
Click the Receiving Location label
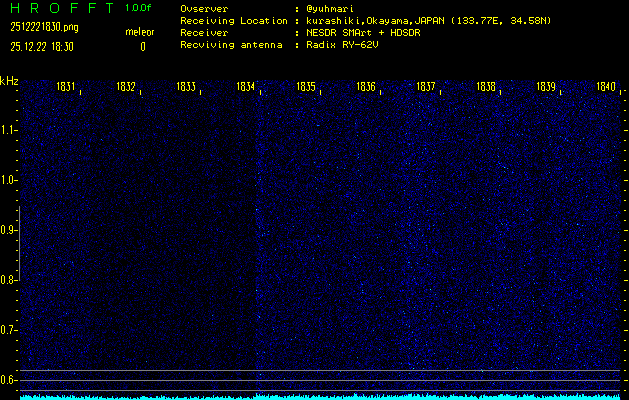pos(234,21)
